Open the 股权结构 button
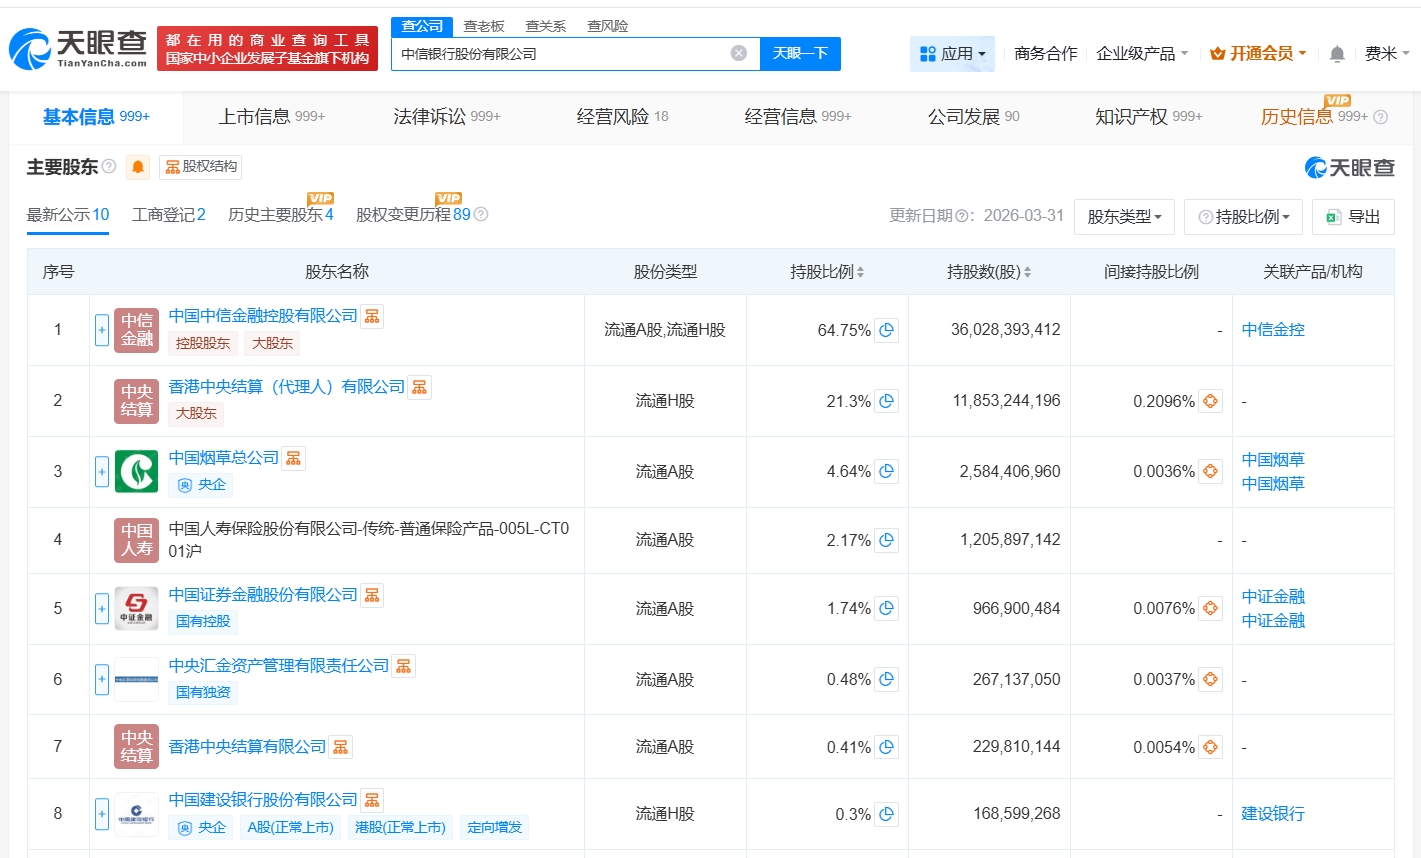The width and height of the screenshot is (1421, 858). click(201, 167)
